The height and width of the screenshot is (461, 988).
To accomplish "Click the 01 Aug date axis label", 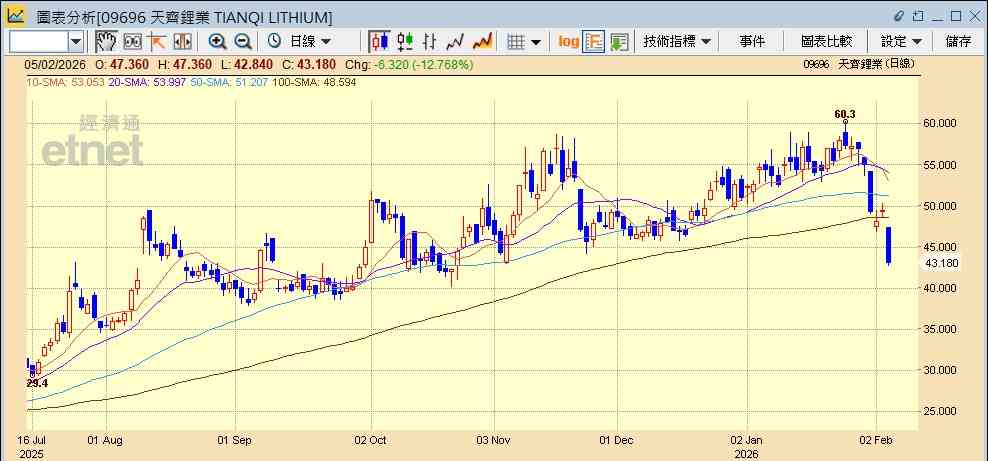I will click(106, 440).
